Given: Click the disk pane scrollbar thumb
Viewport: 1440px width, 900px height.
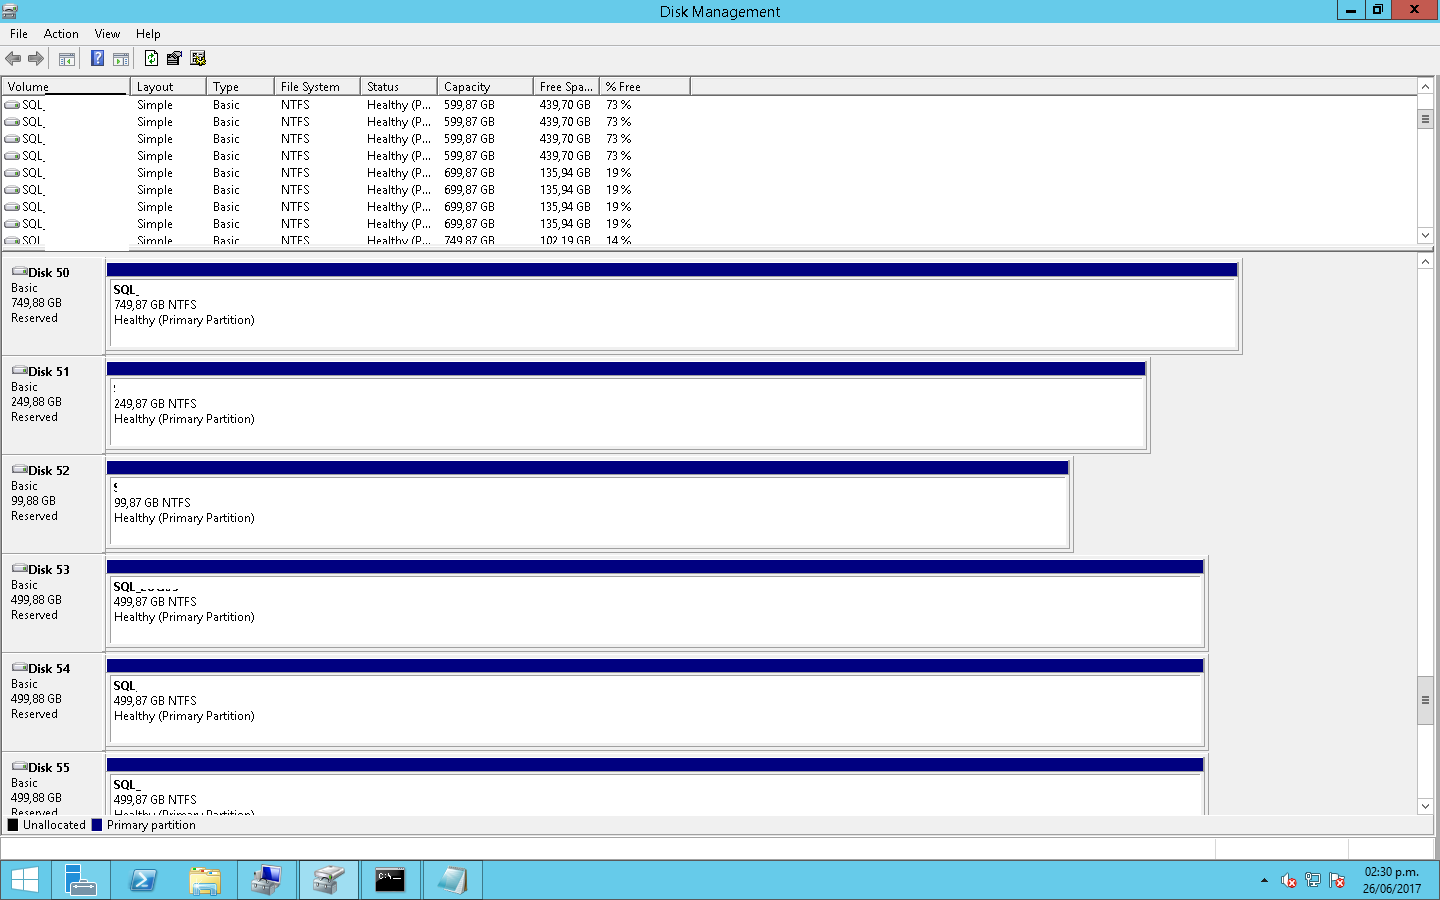Looking at the screenshot, I should click(x=1425, y=700).
